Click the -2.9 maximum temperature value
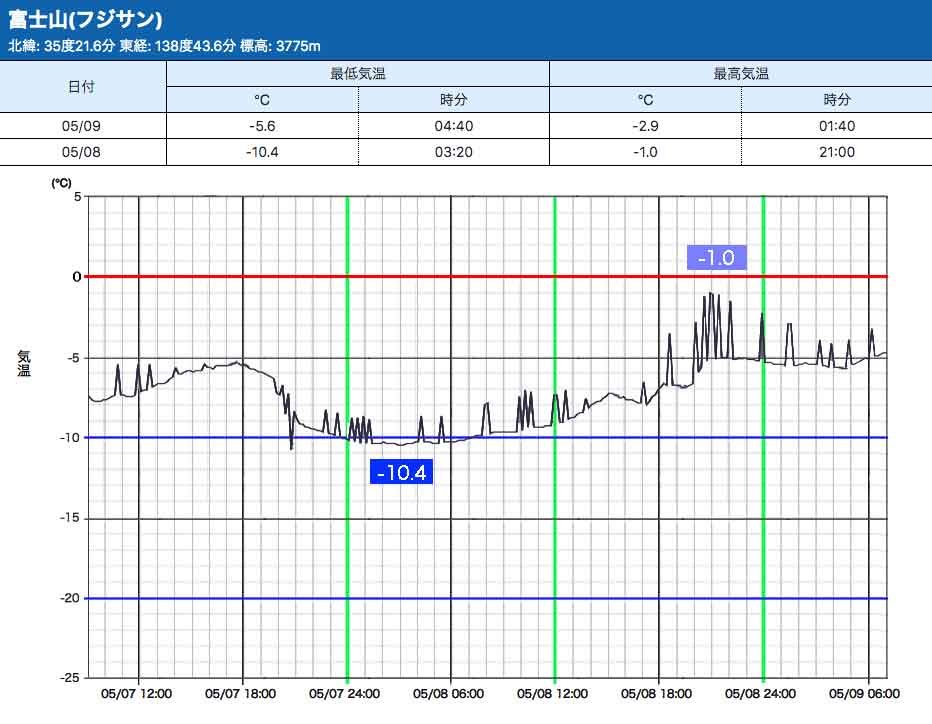The height and width of the screenshot is (724, 932). point(646,126)
